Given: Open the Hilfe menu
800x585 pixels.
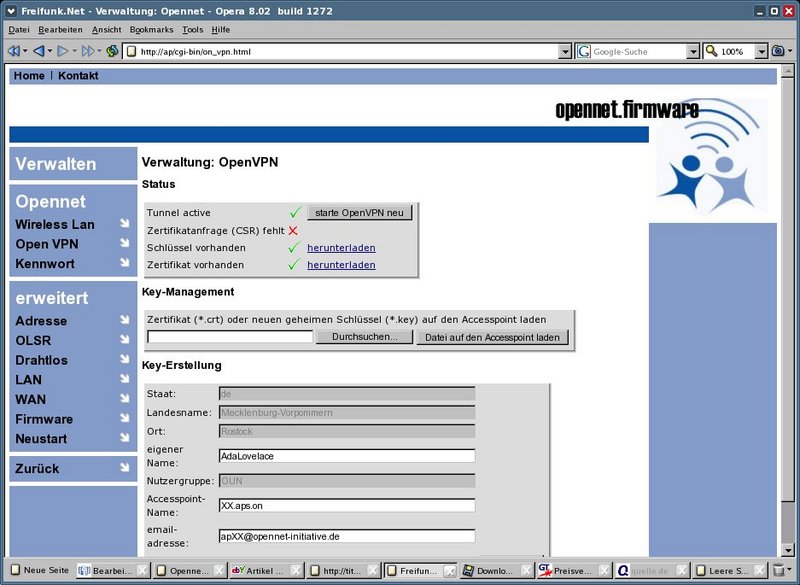Looking at the screenshot, I should [221, 30].
